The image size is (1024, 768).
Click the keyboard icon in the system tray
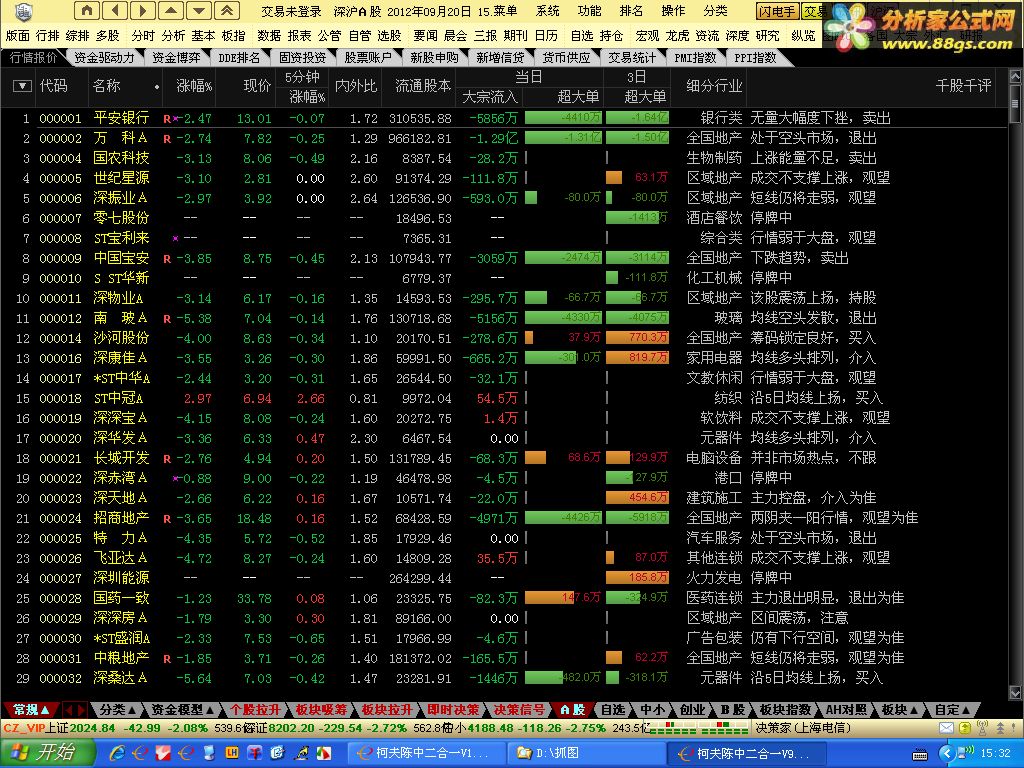coord(920,754)
